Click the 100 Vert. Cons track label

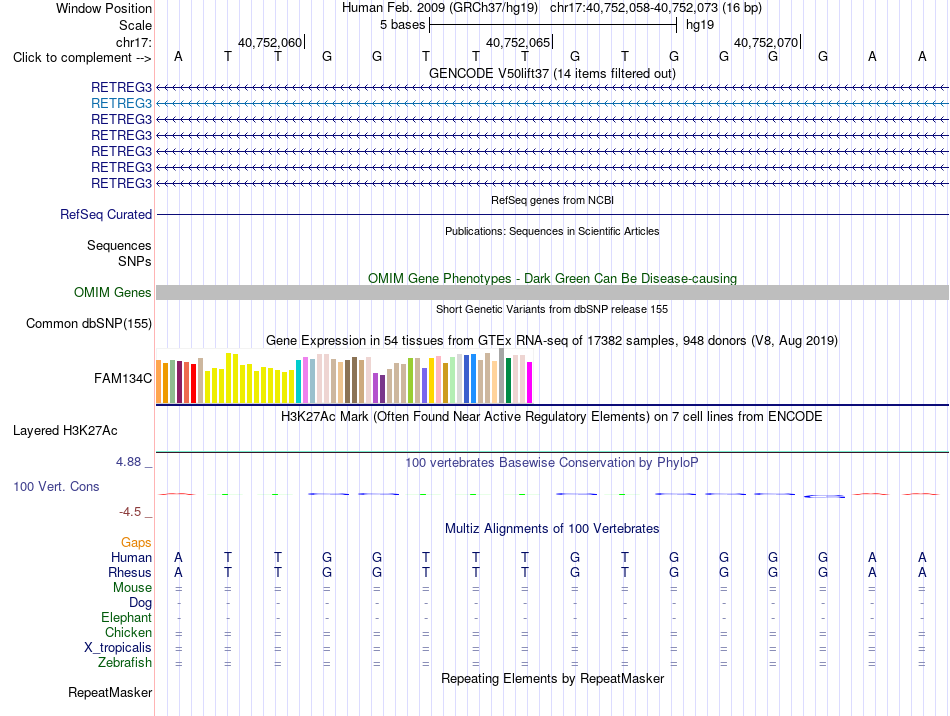point(56,486)
